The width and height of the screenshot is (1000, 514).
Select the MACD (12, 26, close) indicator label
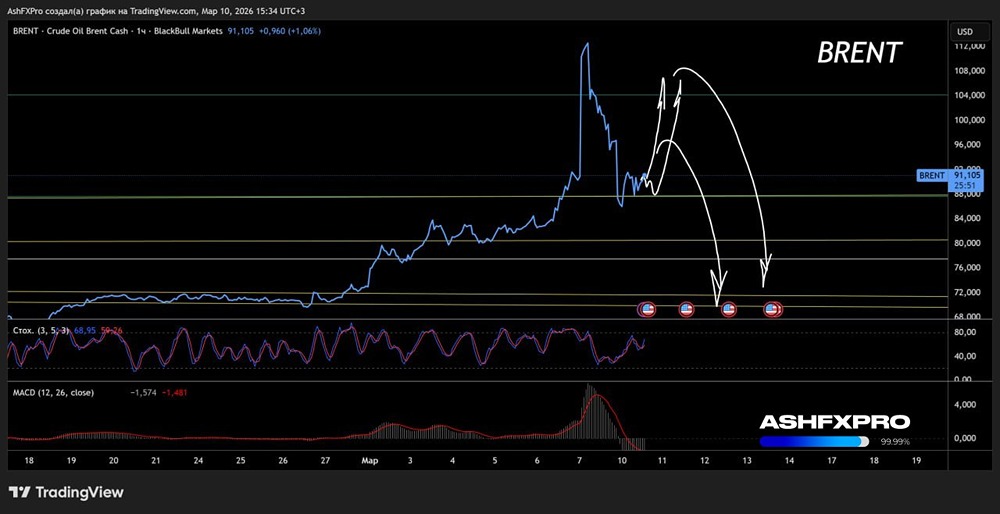click(53, 393)
